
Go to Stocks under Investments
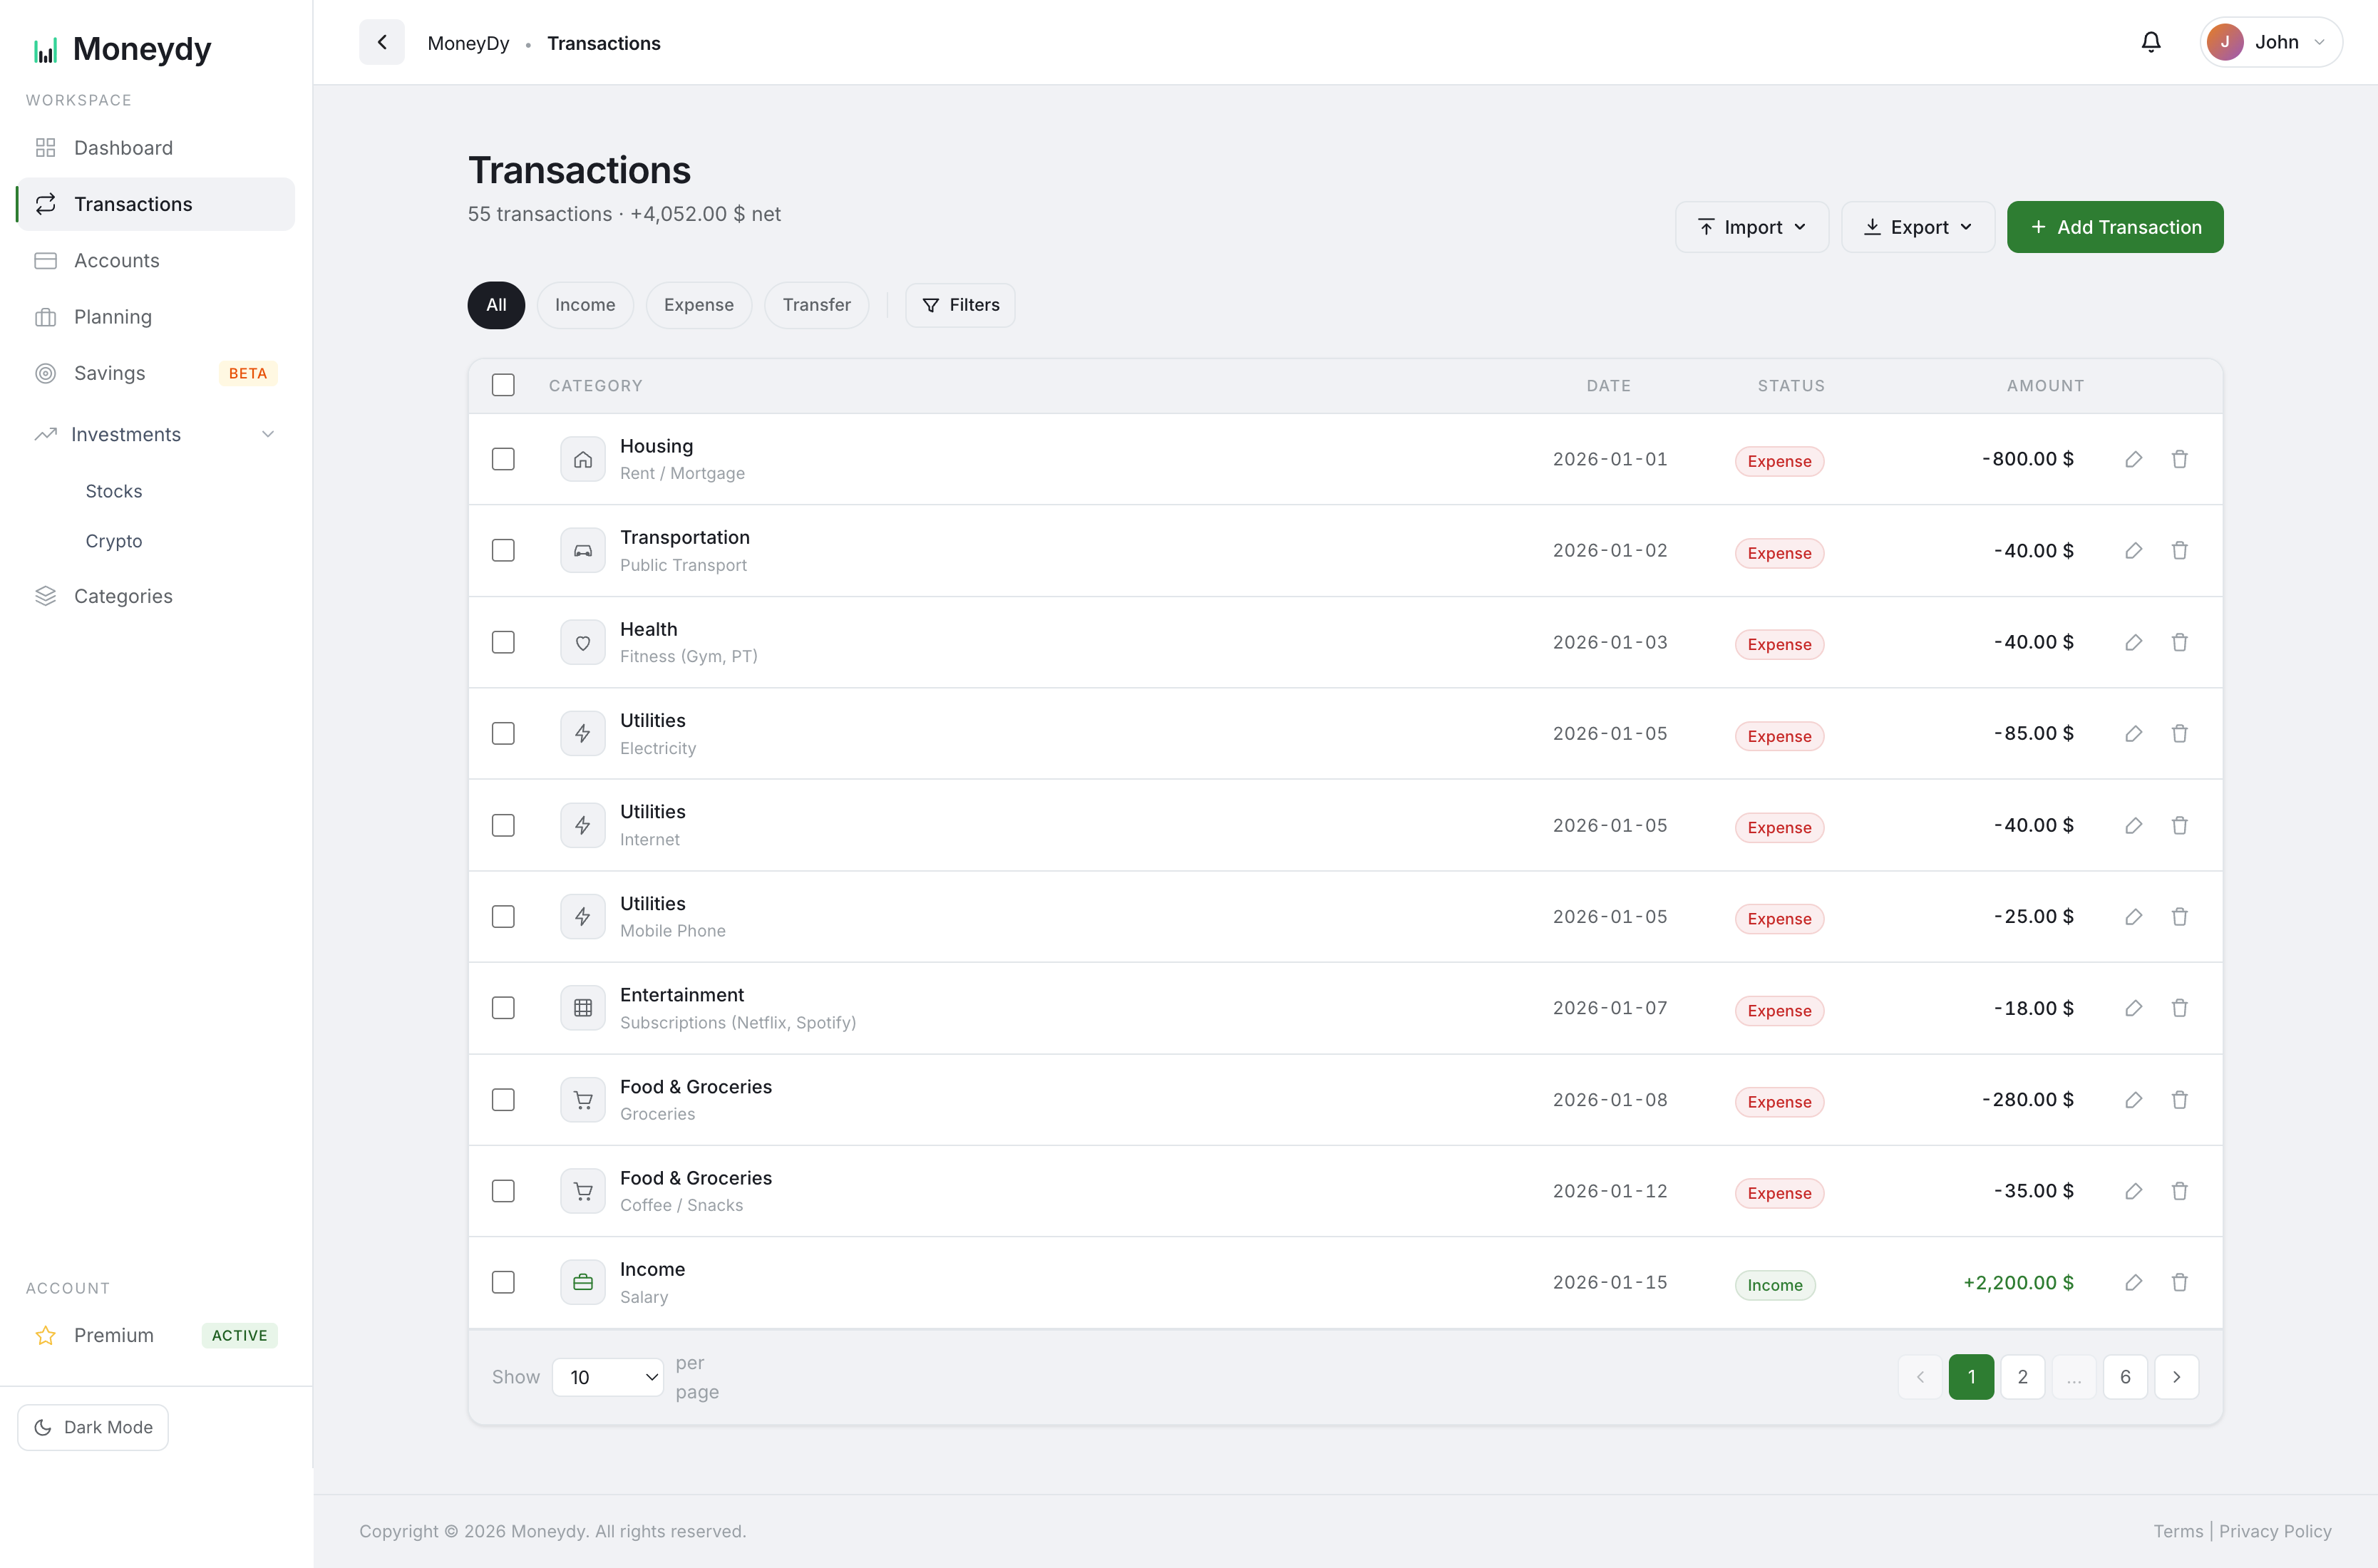[x=114, y=491]
